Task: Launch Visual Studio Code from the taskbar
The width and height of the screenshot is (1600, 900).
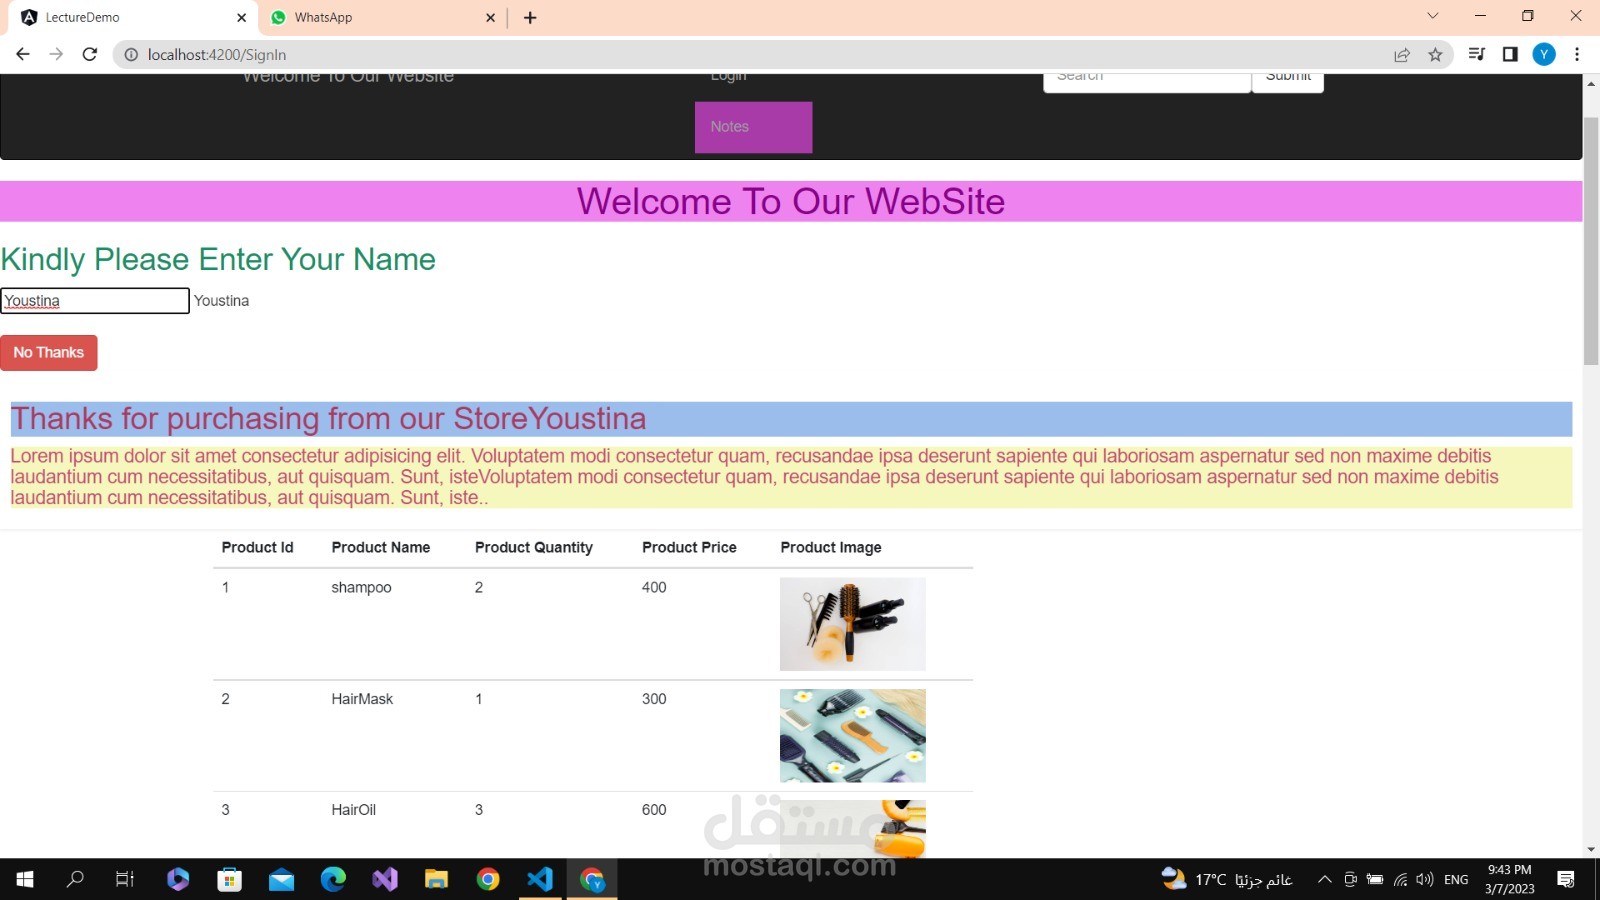Action: [540, 879]
